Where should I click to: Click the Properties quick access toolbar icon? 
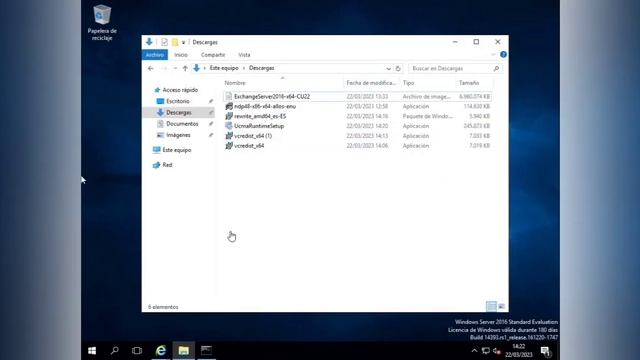164,42
